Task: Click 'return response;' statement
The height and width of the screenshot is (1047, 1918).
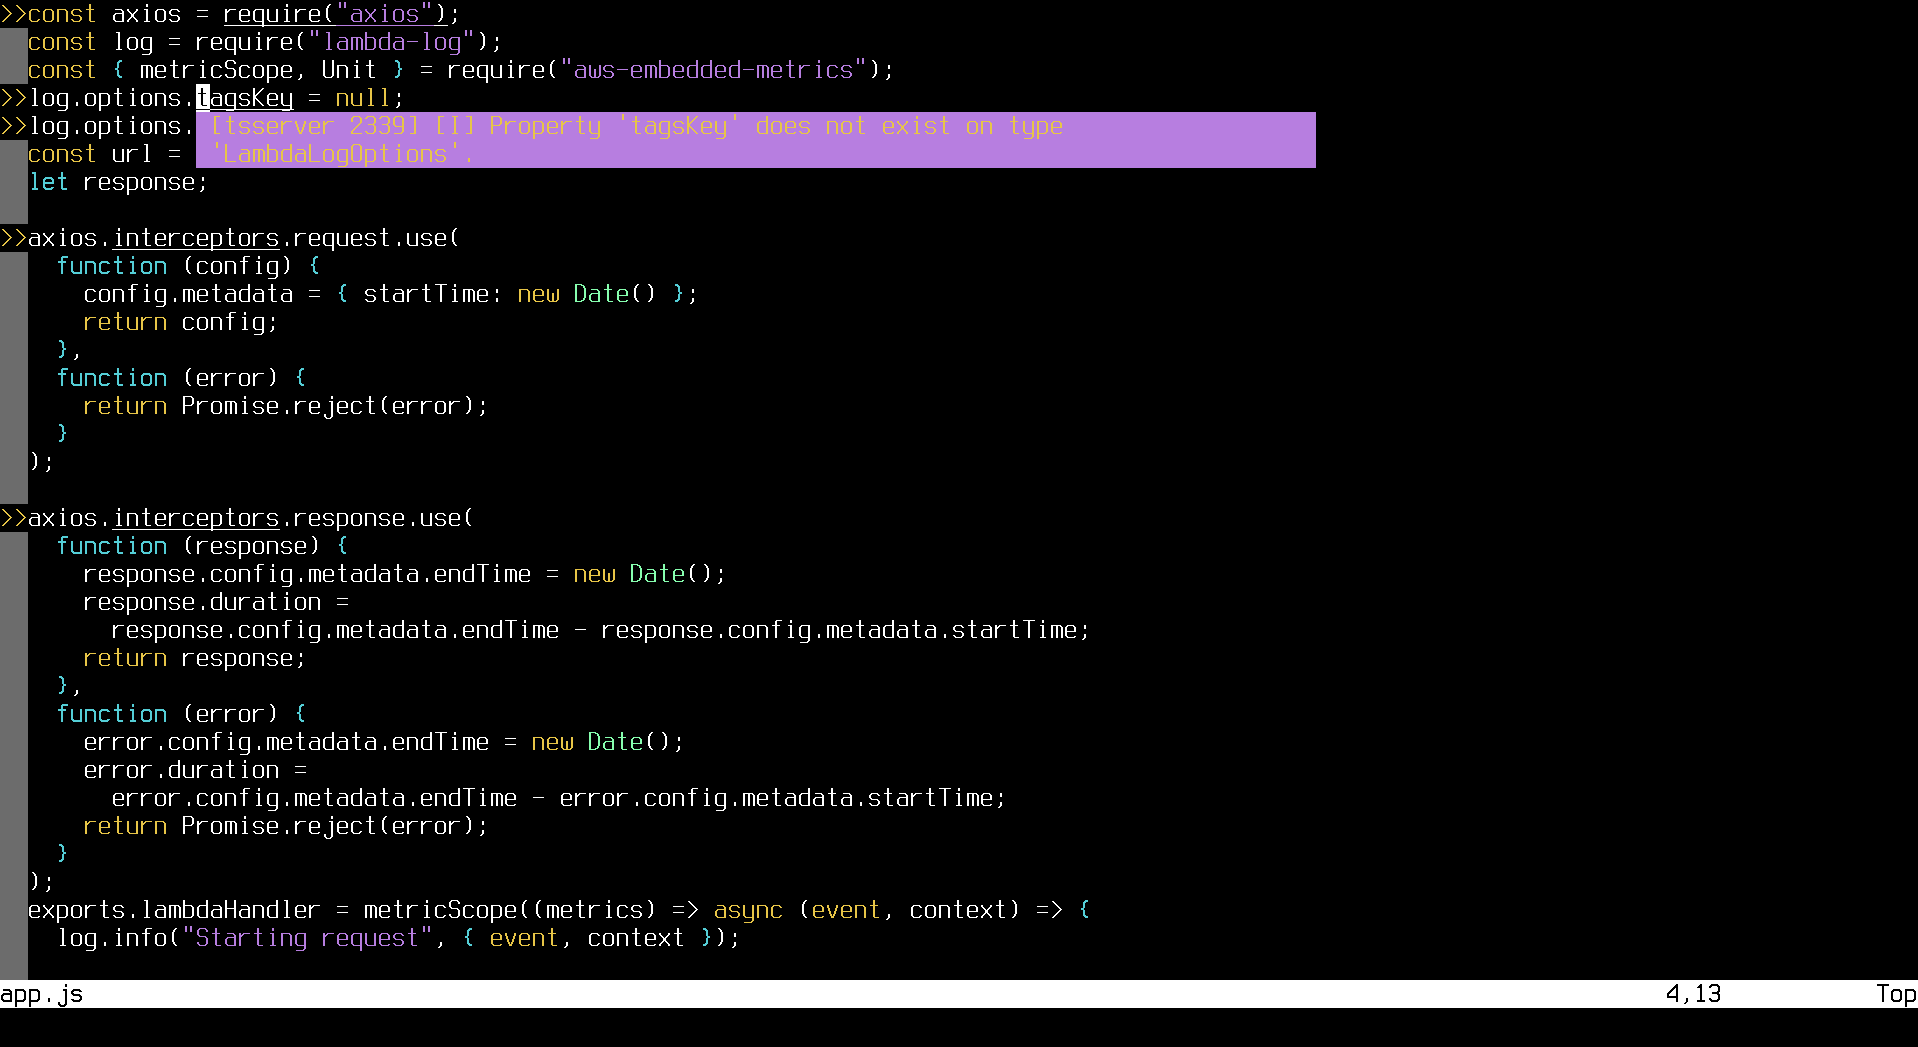Action: [x=195, y=658]
